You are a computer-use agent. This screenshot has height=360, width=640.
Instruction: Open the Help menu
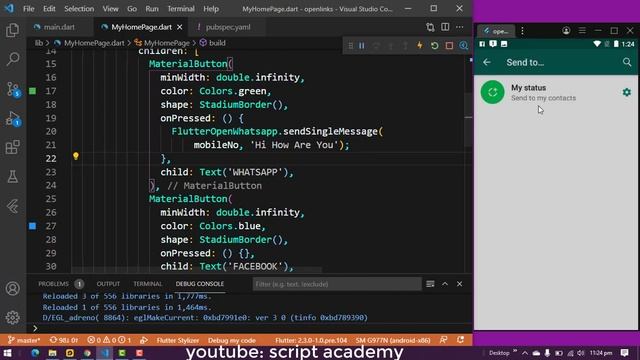211,9
